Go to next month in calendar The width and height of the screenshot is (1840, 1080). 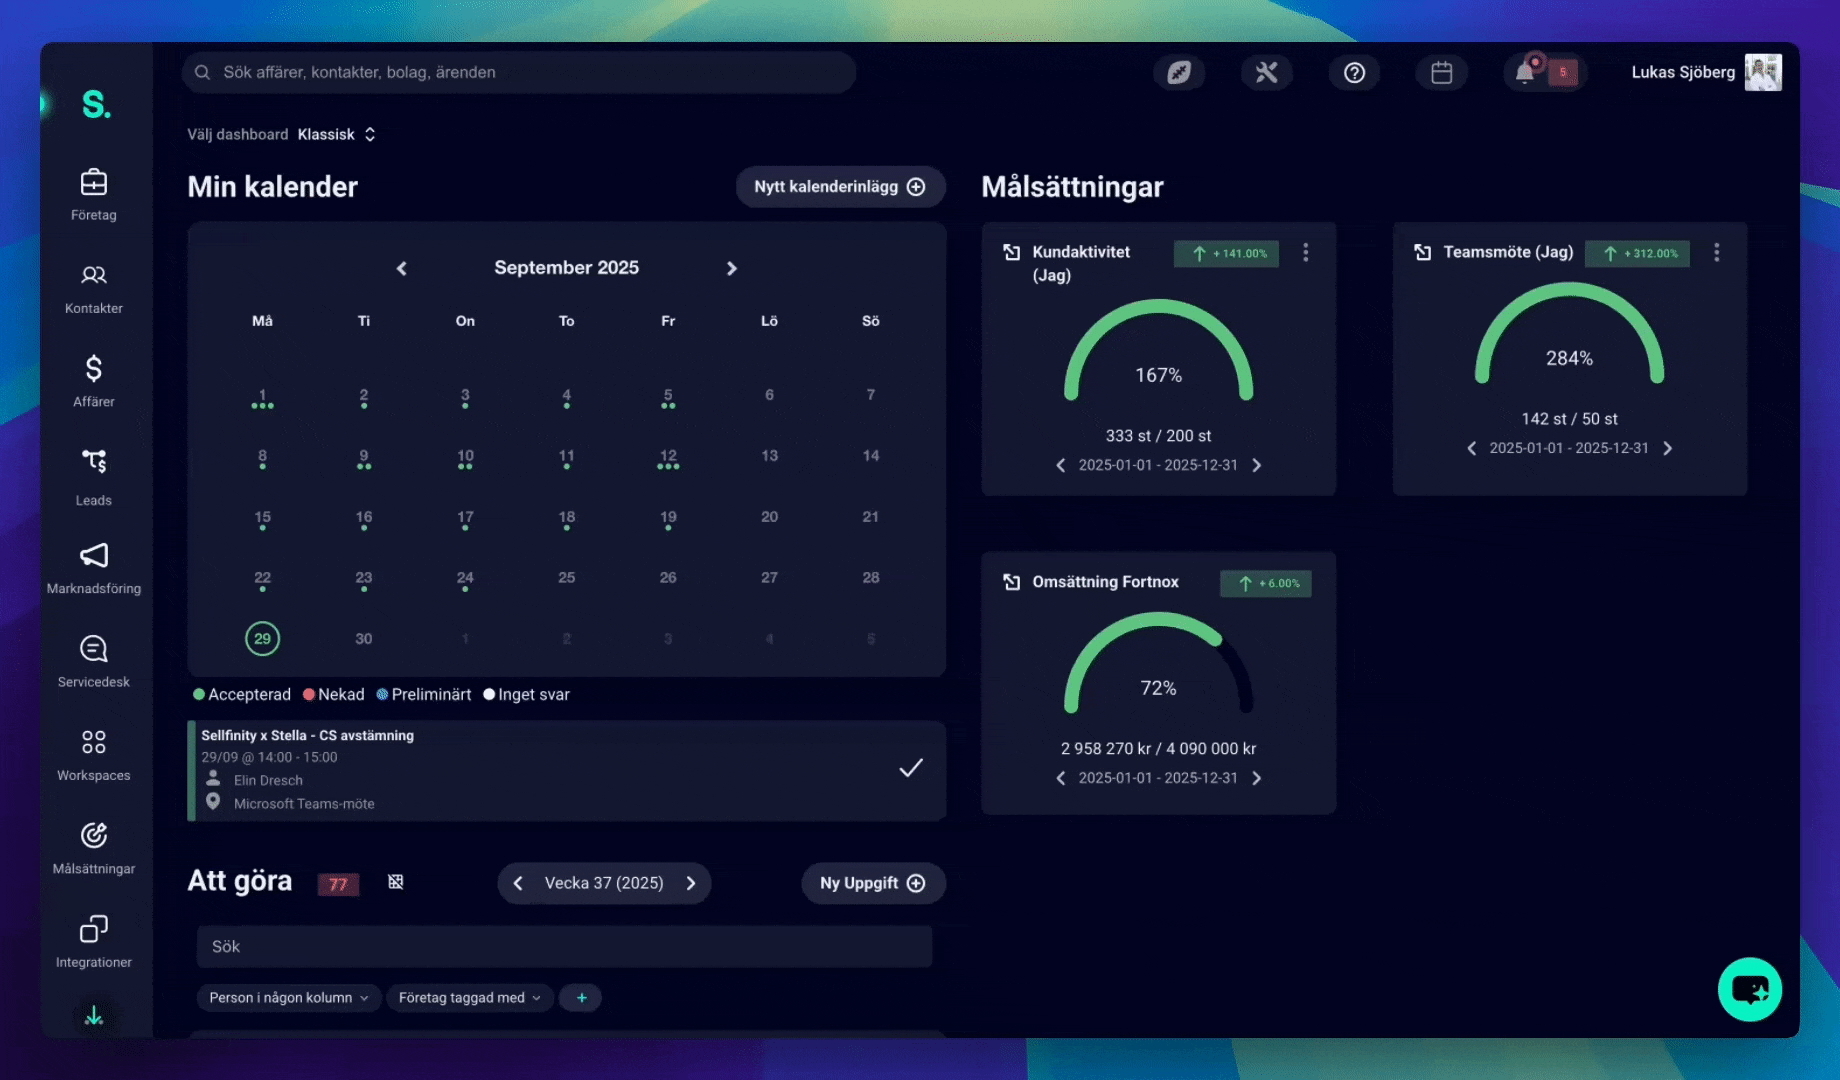coord(732,268)
